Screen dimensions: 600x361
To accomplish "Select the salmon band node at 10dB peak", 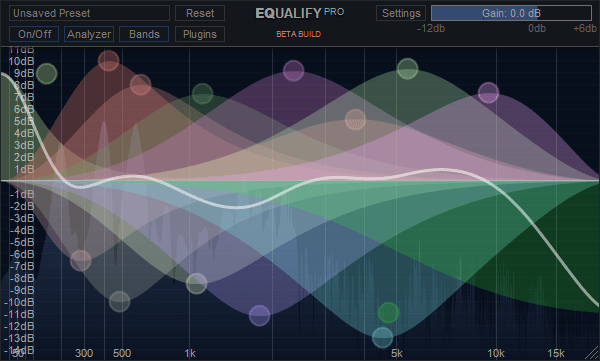I will point(109,60).
